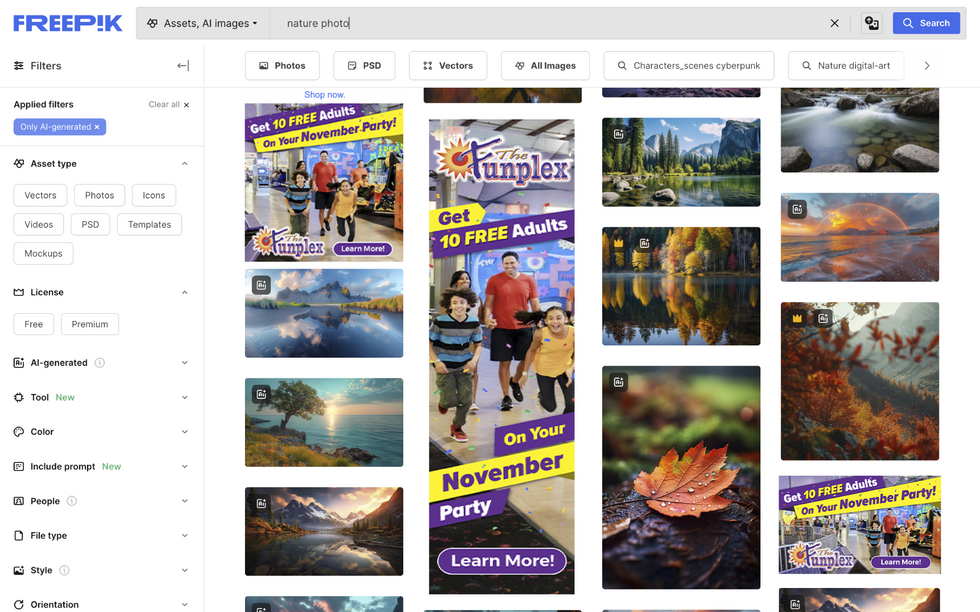Select the Templates asset type chip
The image size is (980, 612).
pos(149,224)
